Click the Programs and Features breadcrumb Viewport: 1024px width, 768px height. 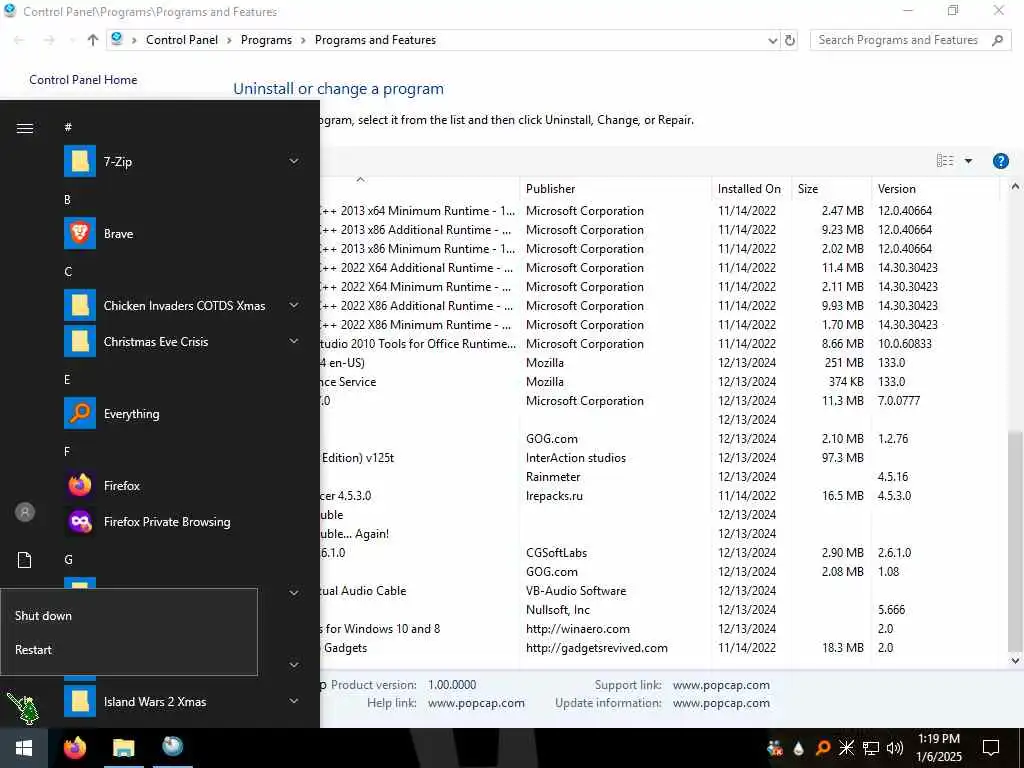coord(376,40)
